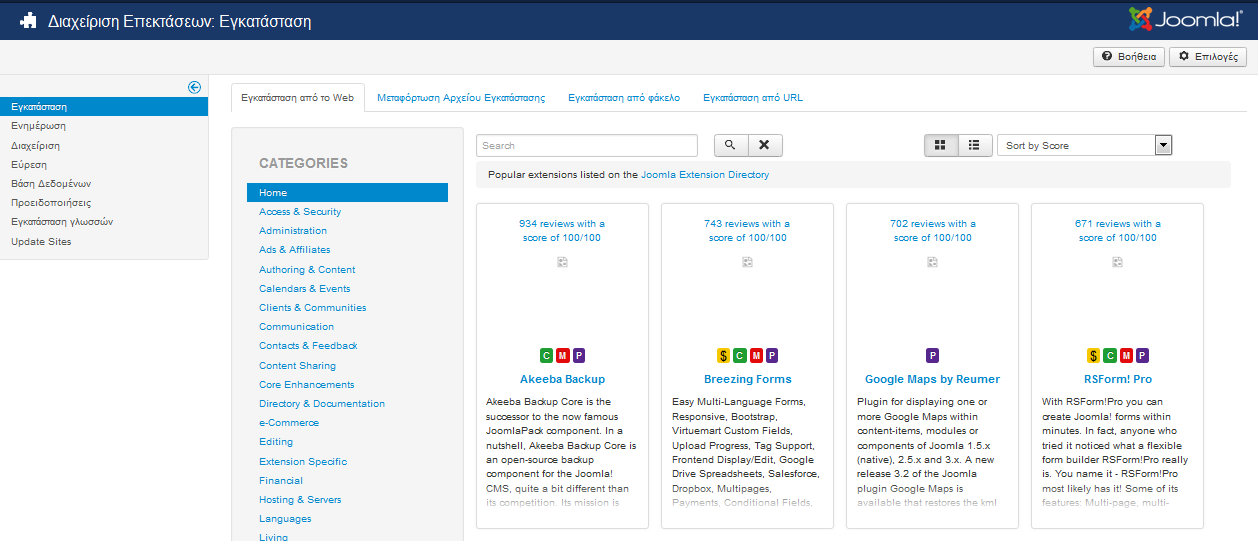Focus the Search input field
This screenshot has width=1258, height=541.
coord(587,145)
